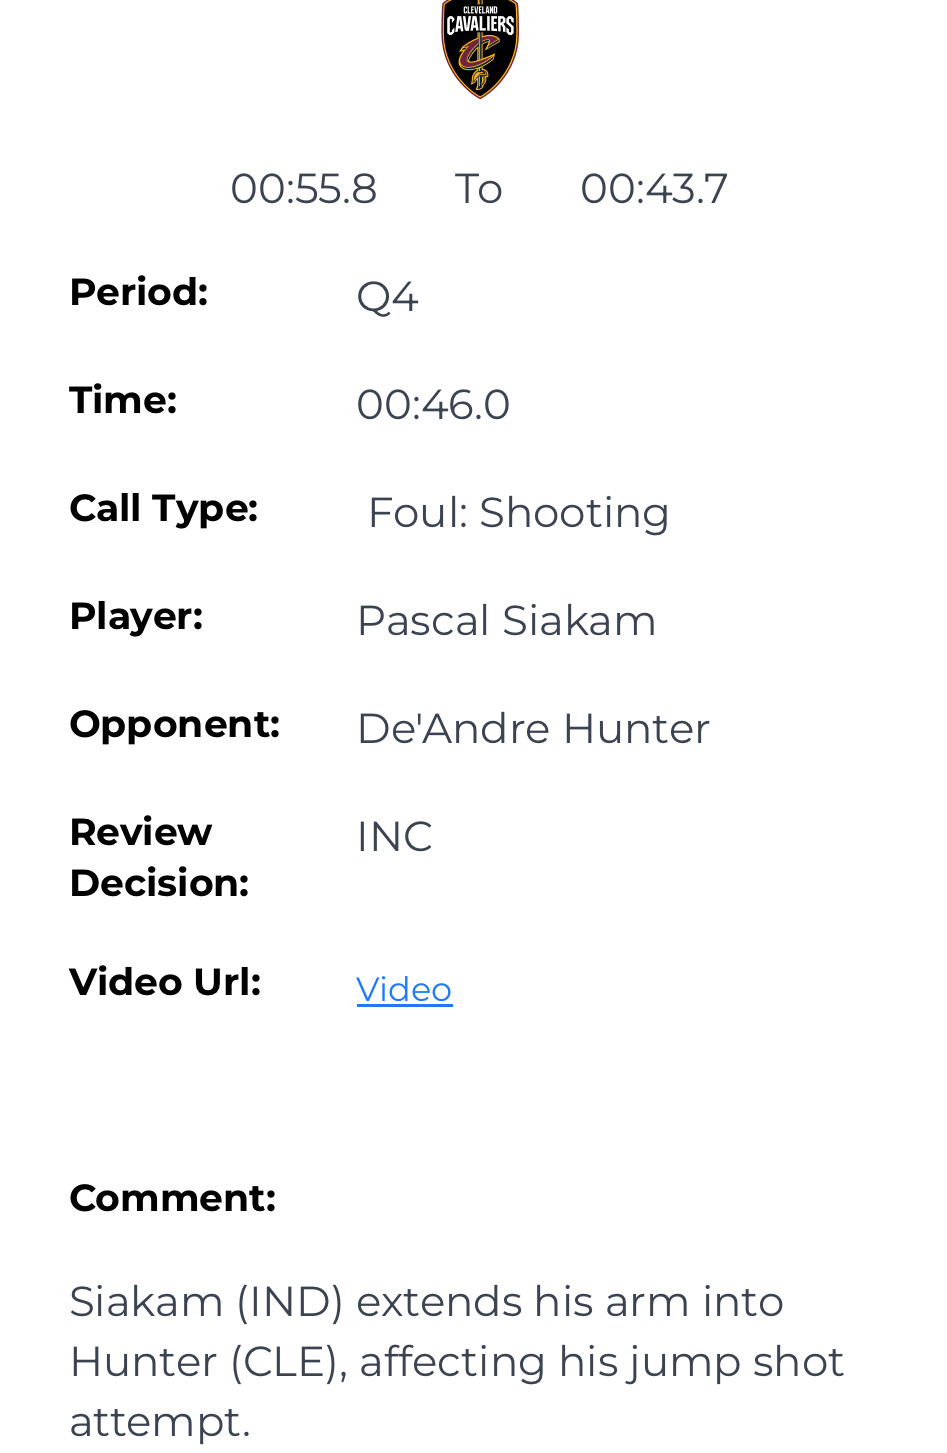947x1453 pixels.
Task: Click the Review Decision label
Action: click(158, 857)
